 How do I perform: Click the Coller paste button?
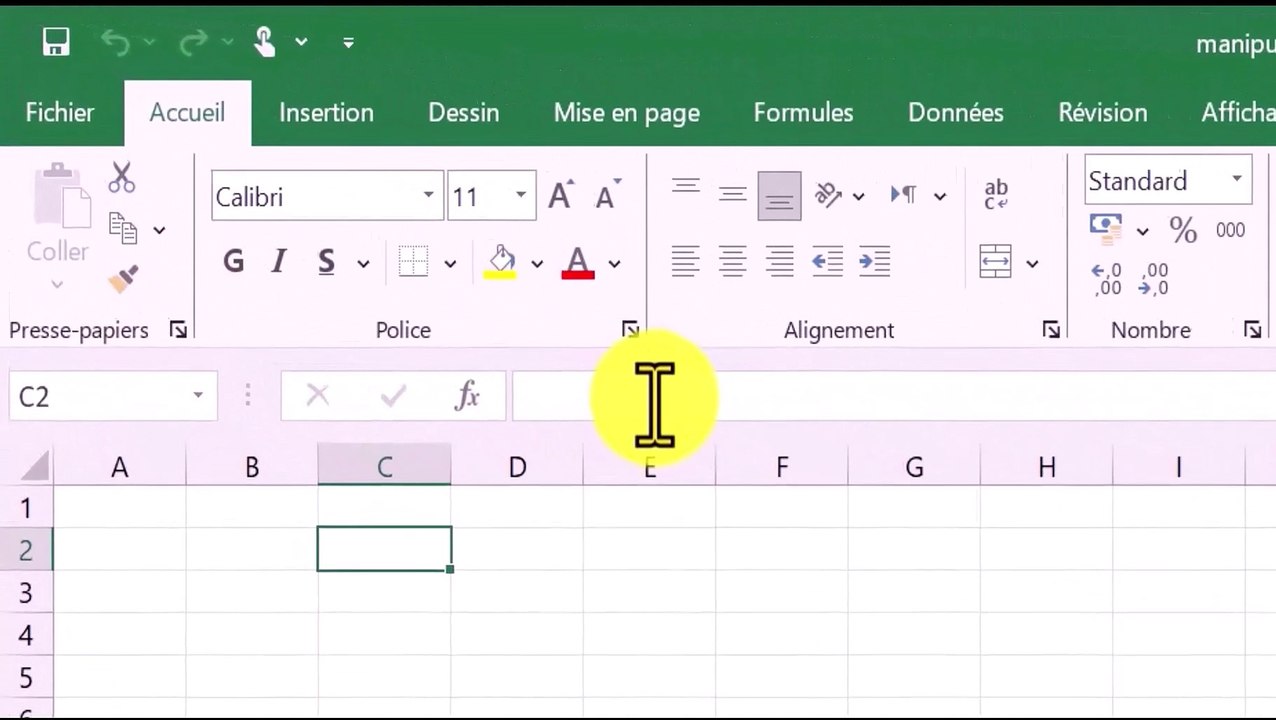pos(58,214)
